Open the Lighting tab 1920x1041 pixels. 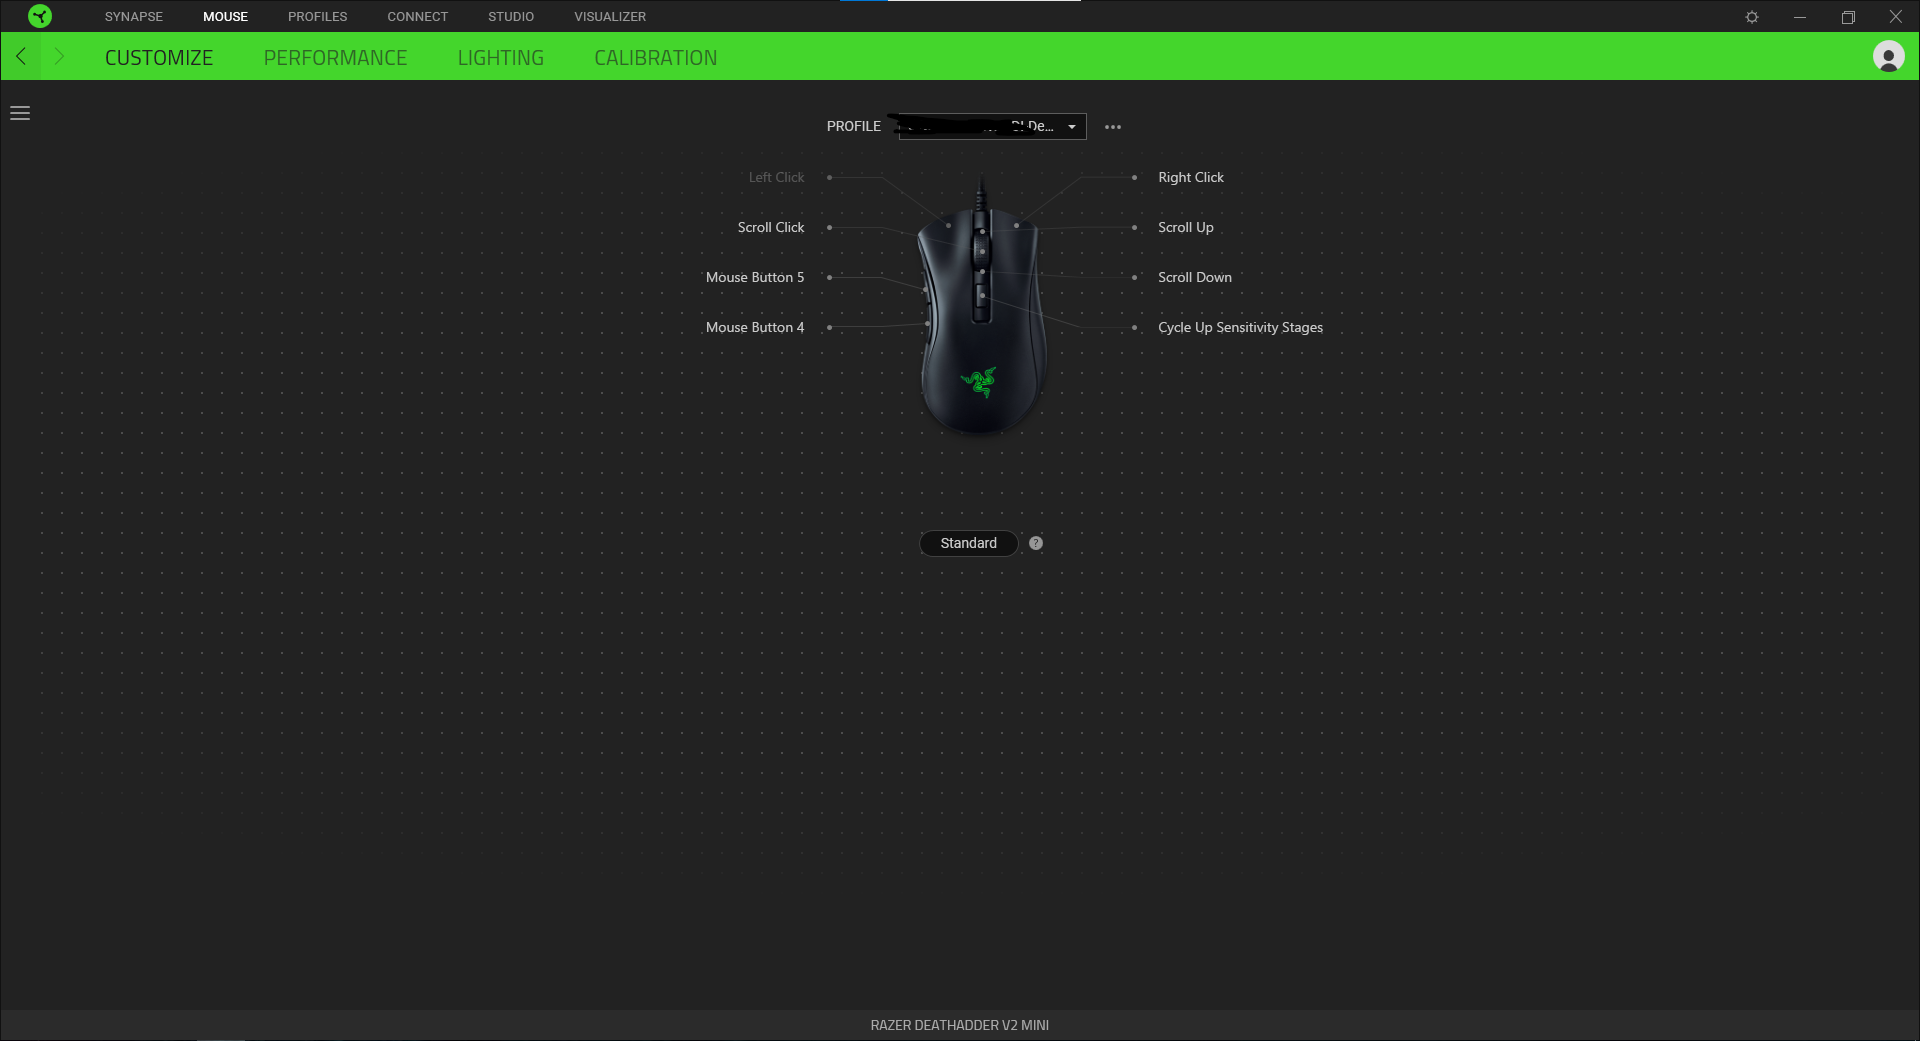[500, 58]
